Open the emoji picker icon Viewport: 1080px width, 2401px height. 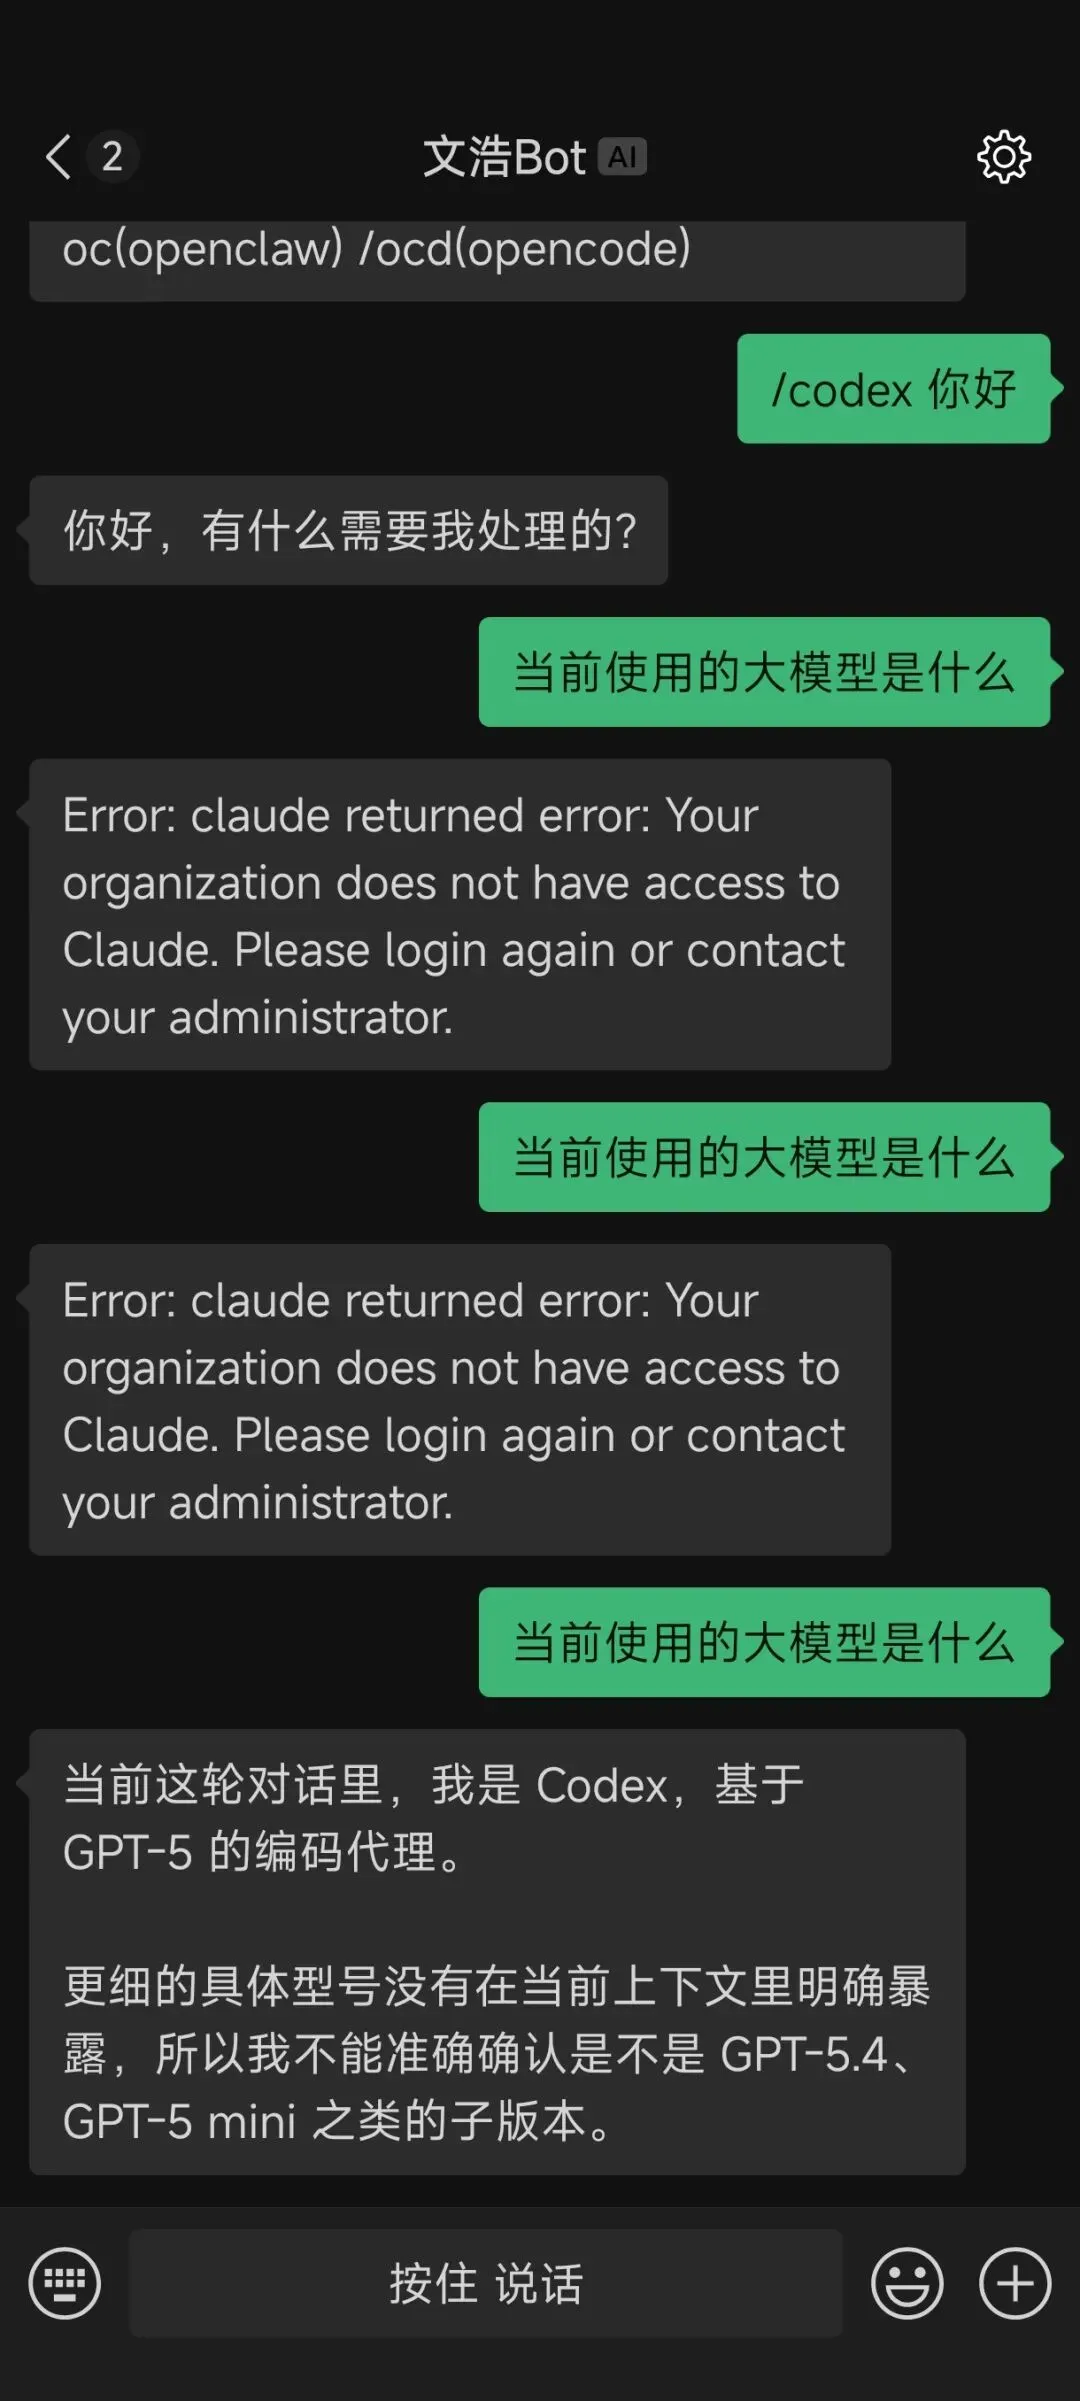coord(907,2283)
